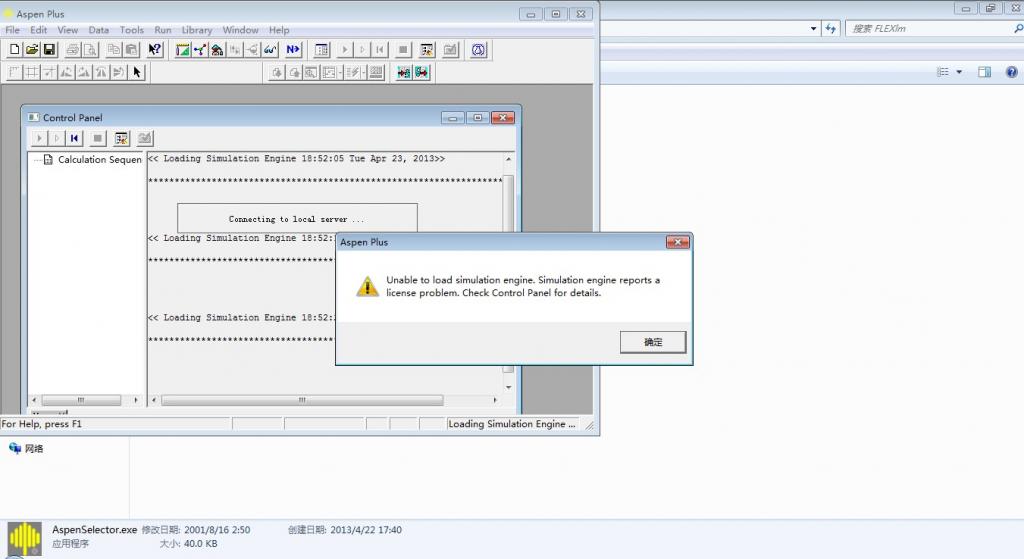Click the tree pane horizontal scrollbar thumb
Screen dimensions: 1024x559
pos(81,400)
